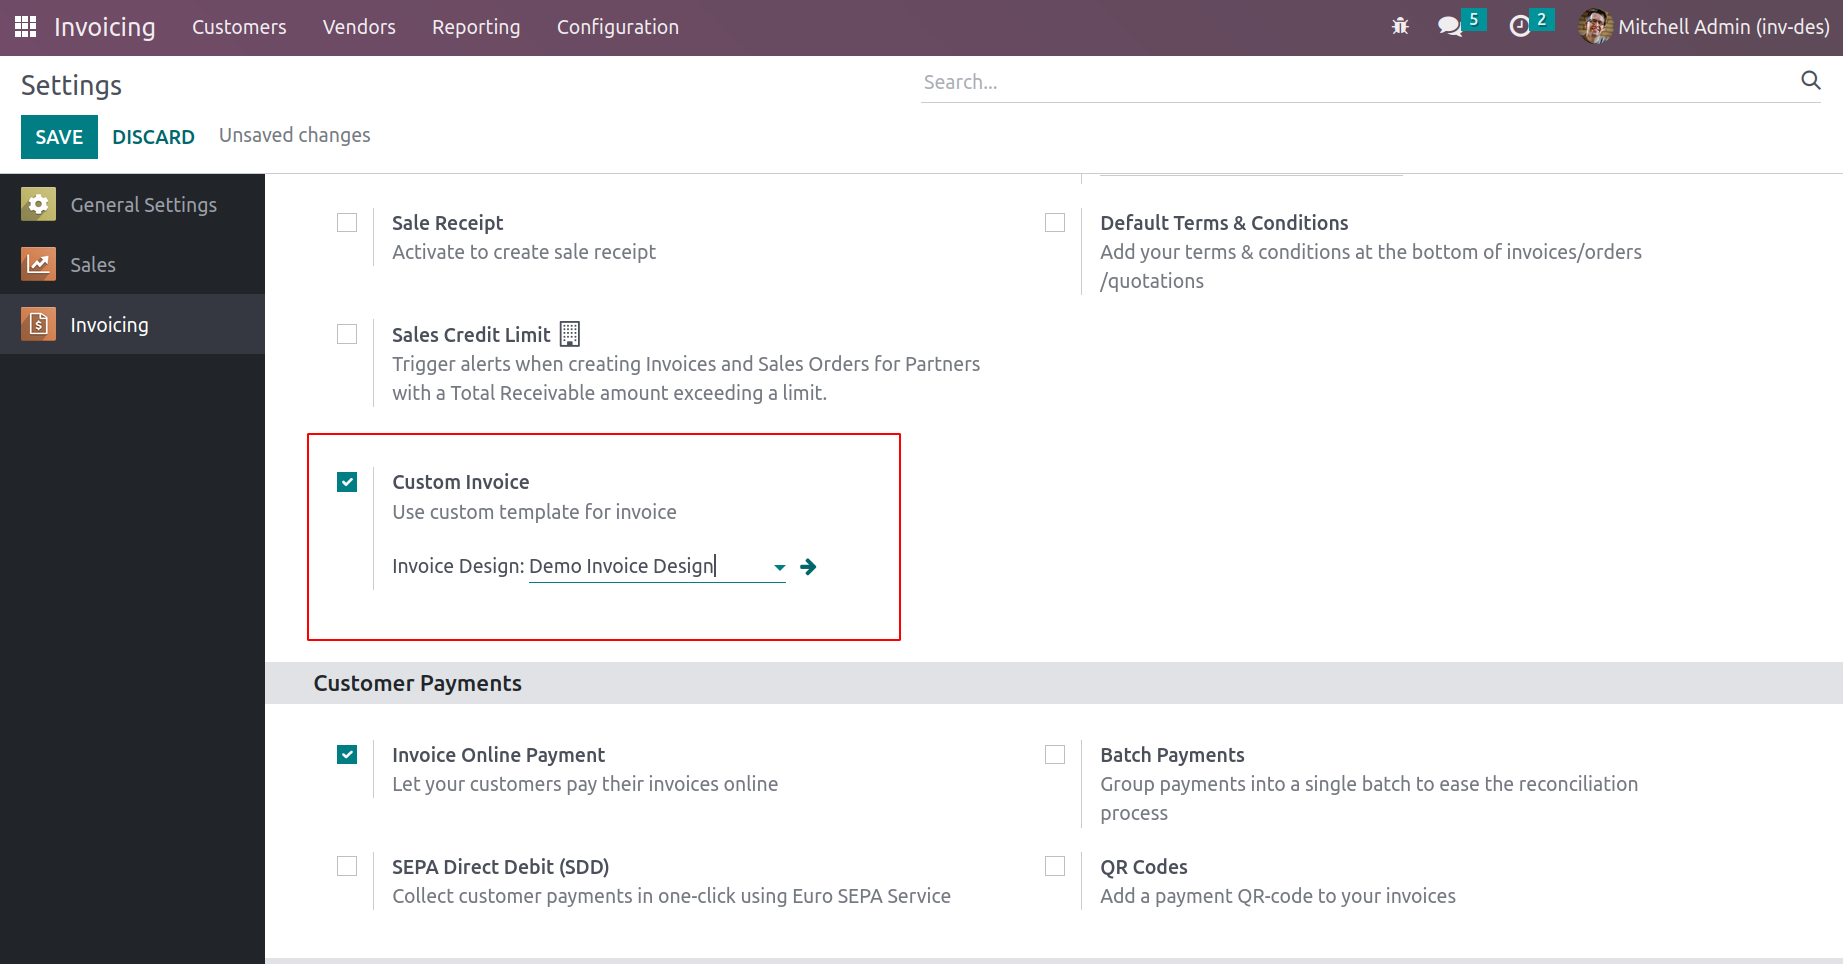Screen dimensions: 1843x964
Task: Tick the QR Codes checkbox
Action: pos(1055,867)
